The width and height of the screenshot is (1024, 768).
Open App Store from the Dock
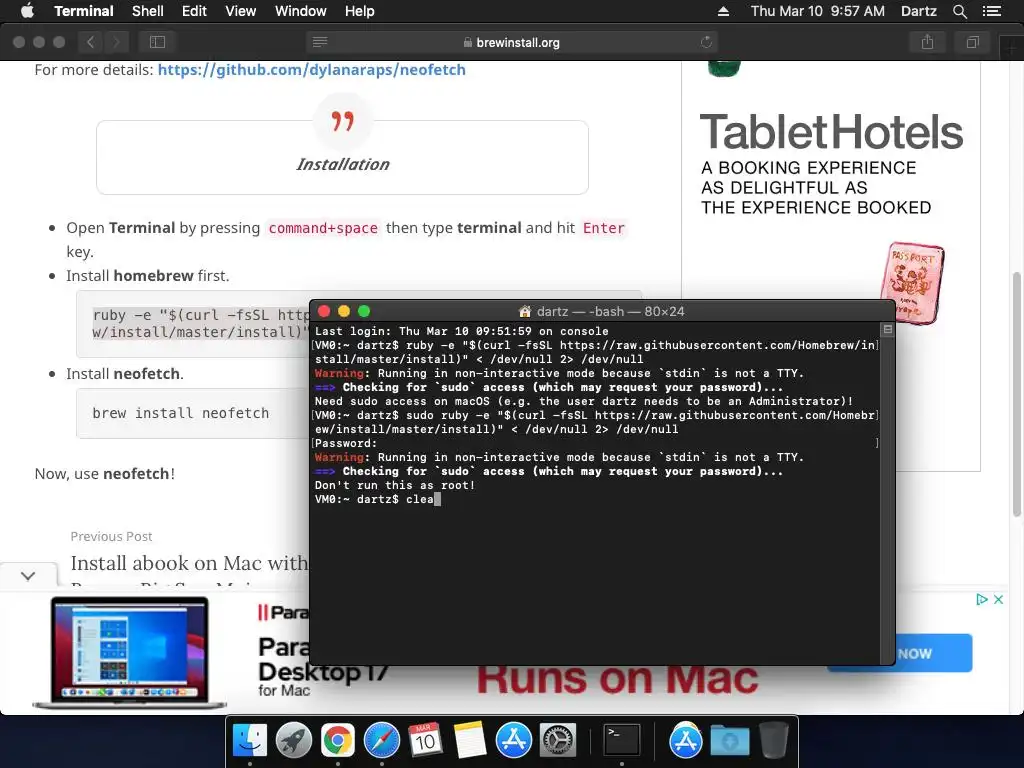click(513, 741)
